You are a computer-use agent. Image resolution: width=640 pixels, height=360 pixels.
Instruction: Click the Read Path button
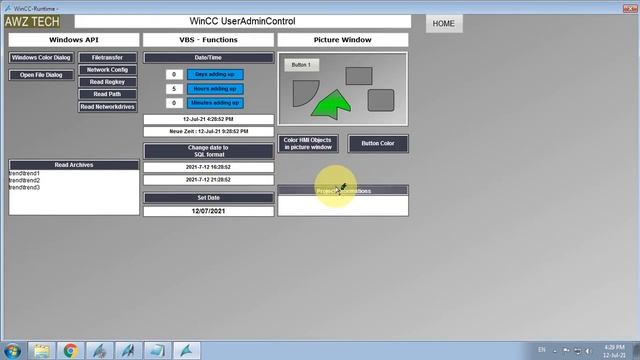click(107, 94)
